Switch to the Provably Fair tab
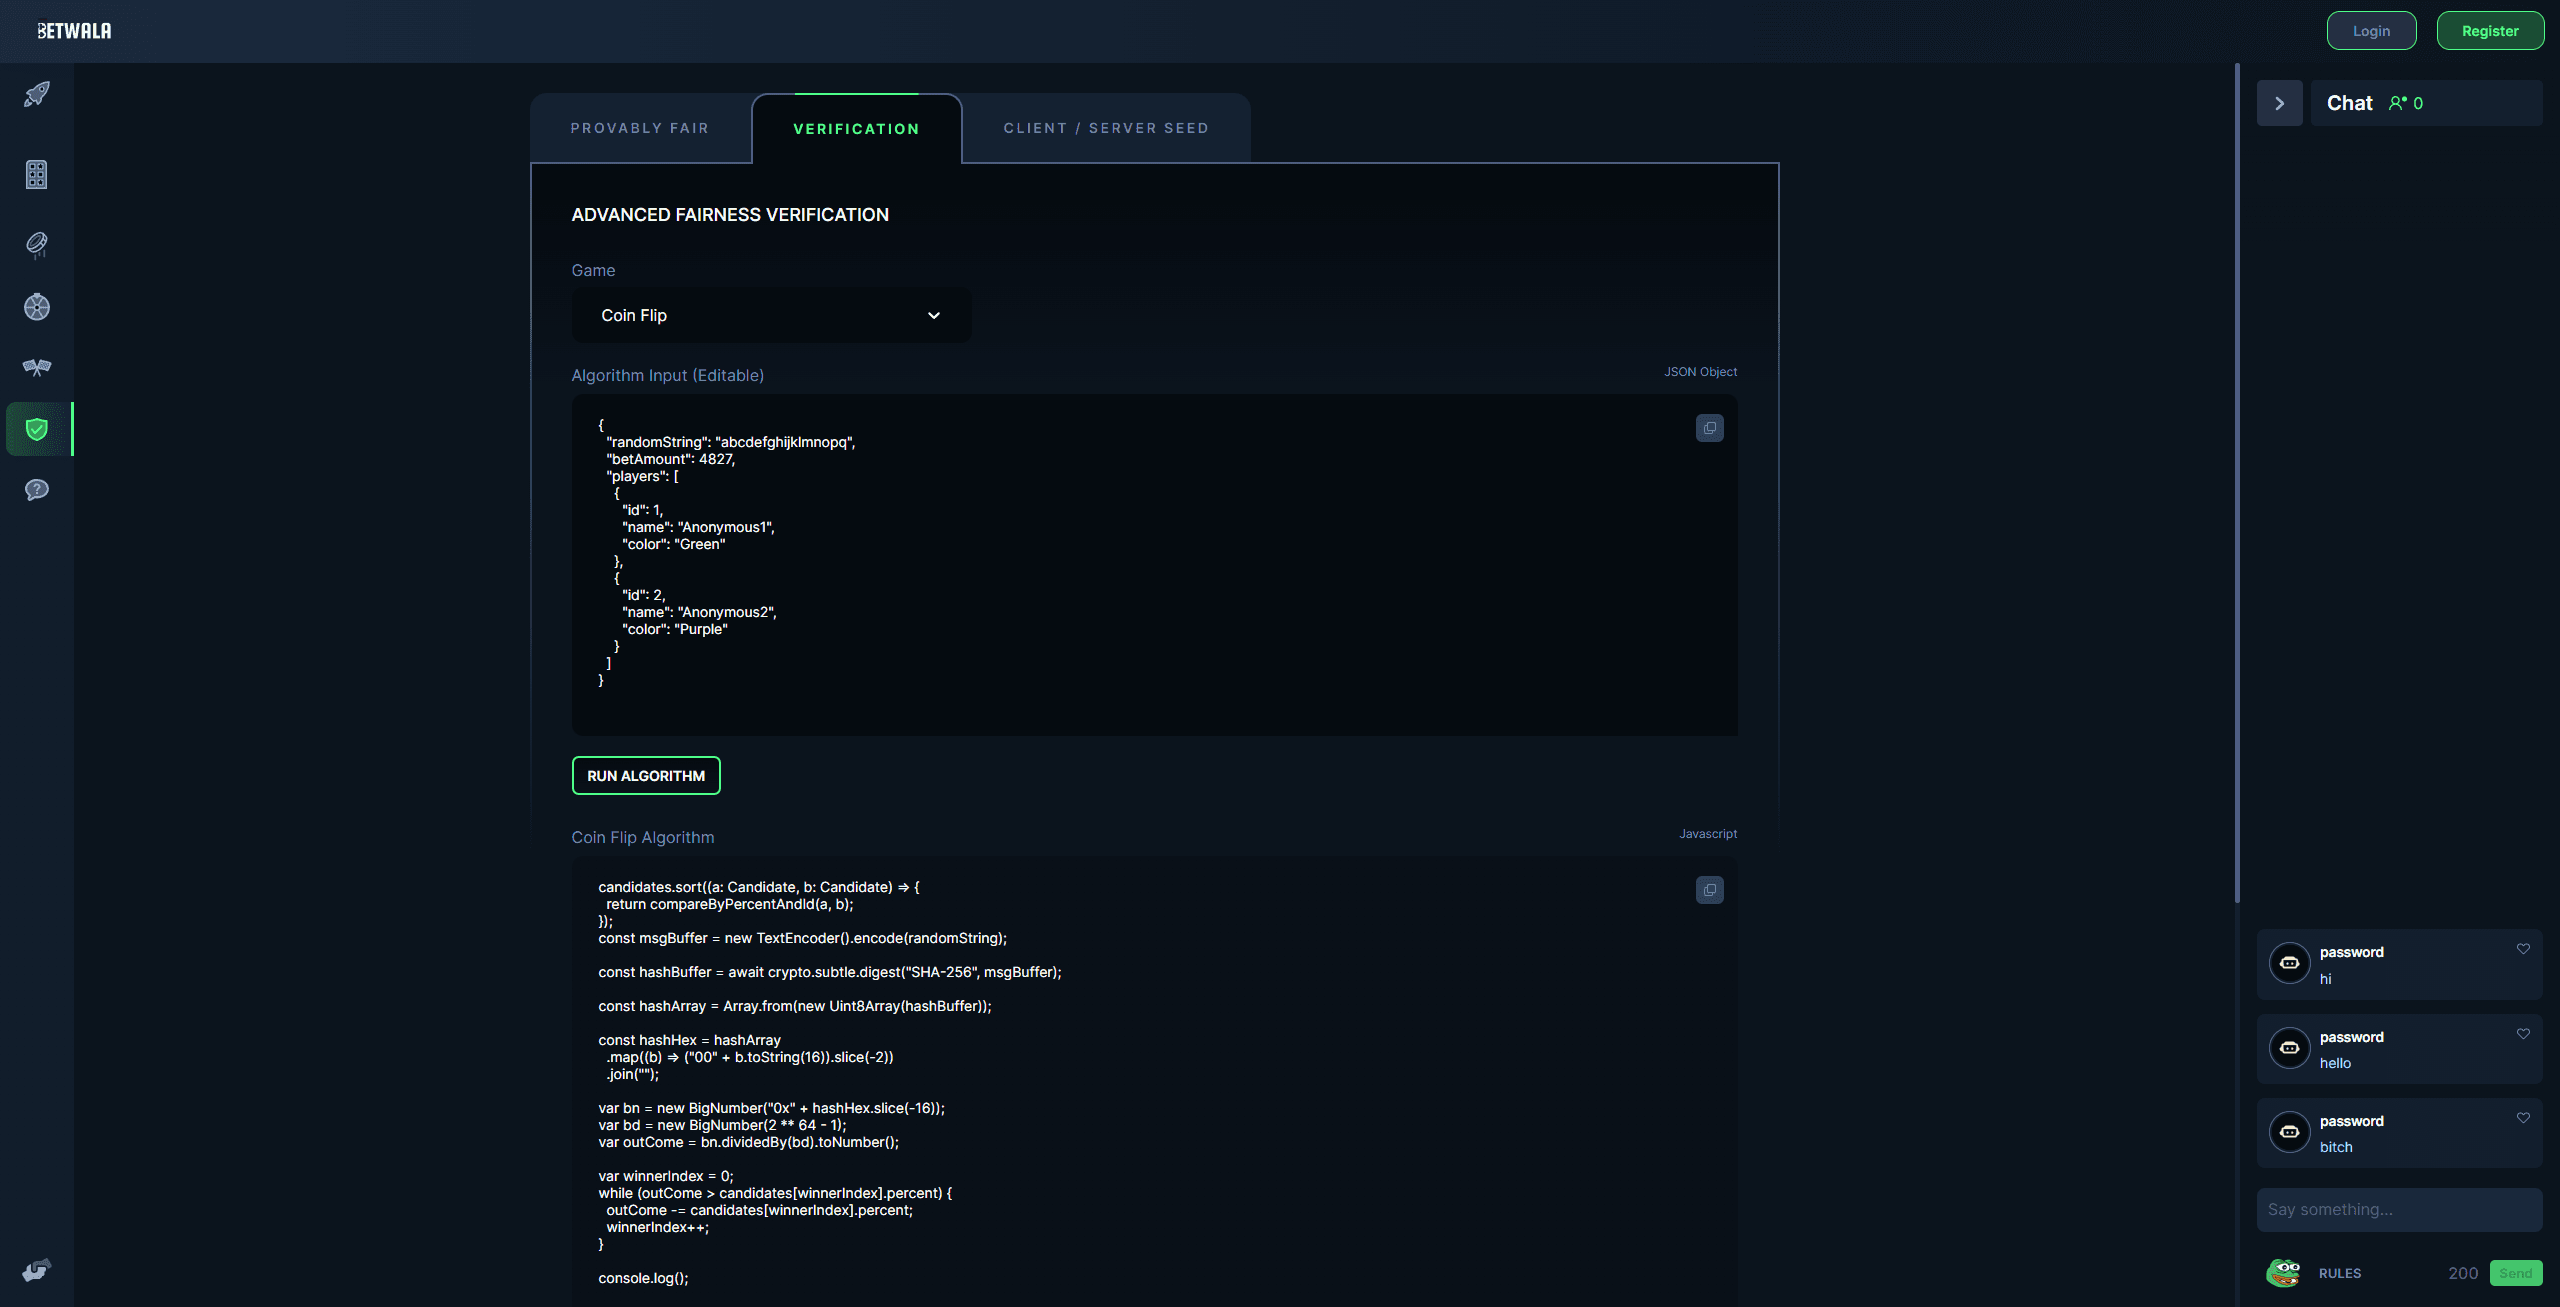 tap(640, 128)
